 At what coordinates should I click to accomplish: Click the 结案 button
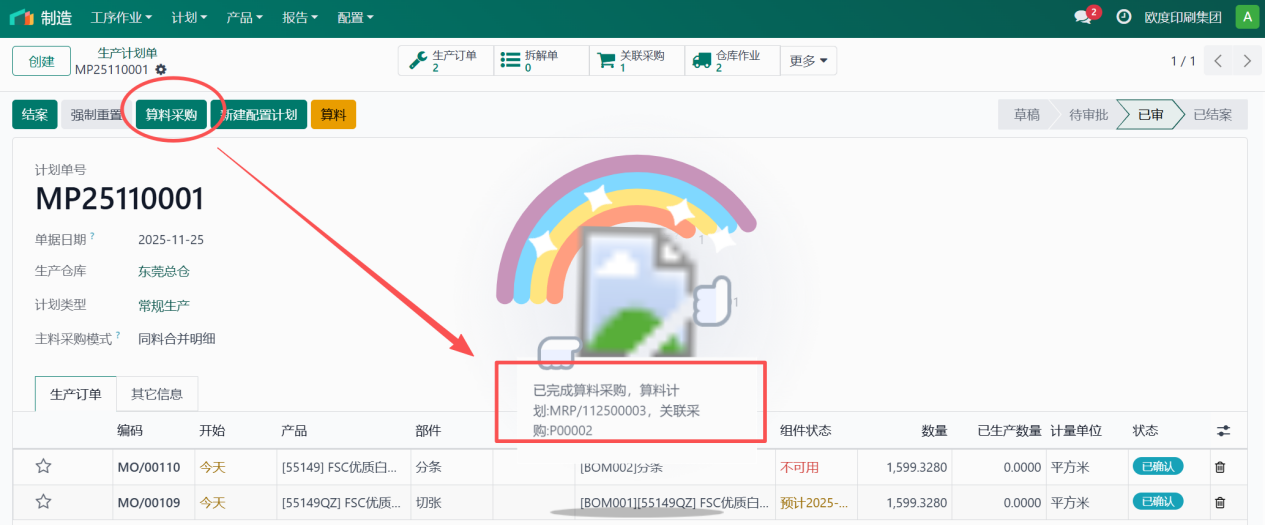pos(35,115)
